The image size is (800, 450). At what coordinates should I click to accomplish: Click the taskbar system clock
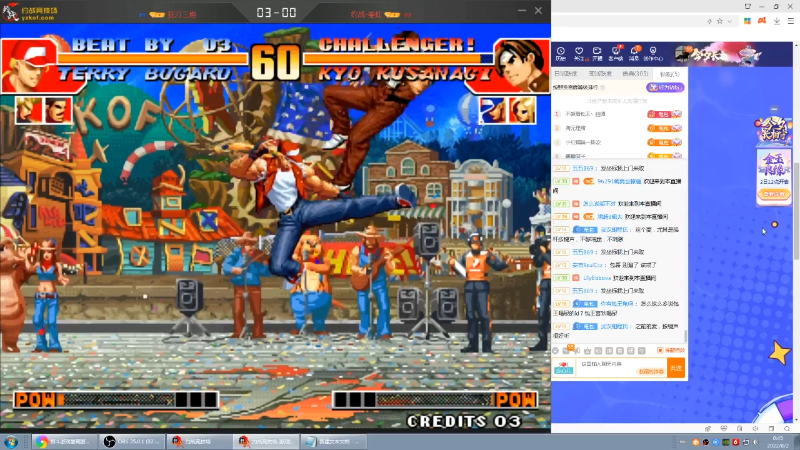point(778,442)
